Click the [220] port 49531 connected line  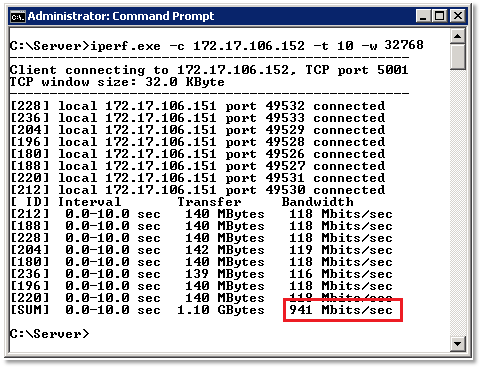pyautogui.click(x=198, y=178)
